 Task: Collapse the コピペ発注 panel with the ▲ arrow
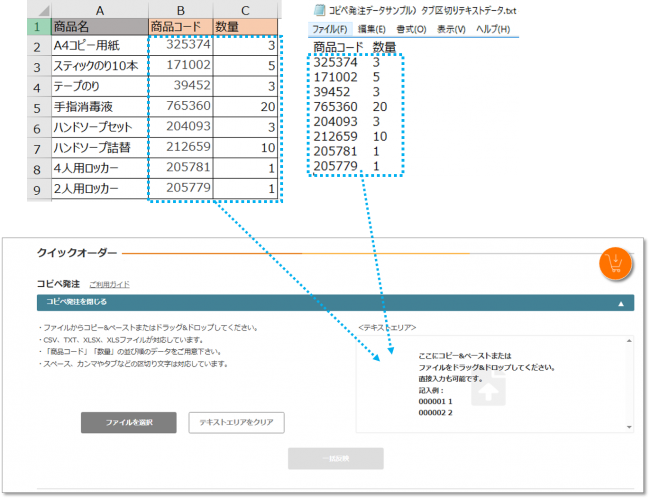point(620,302)
